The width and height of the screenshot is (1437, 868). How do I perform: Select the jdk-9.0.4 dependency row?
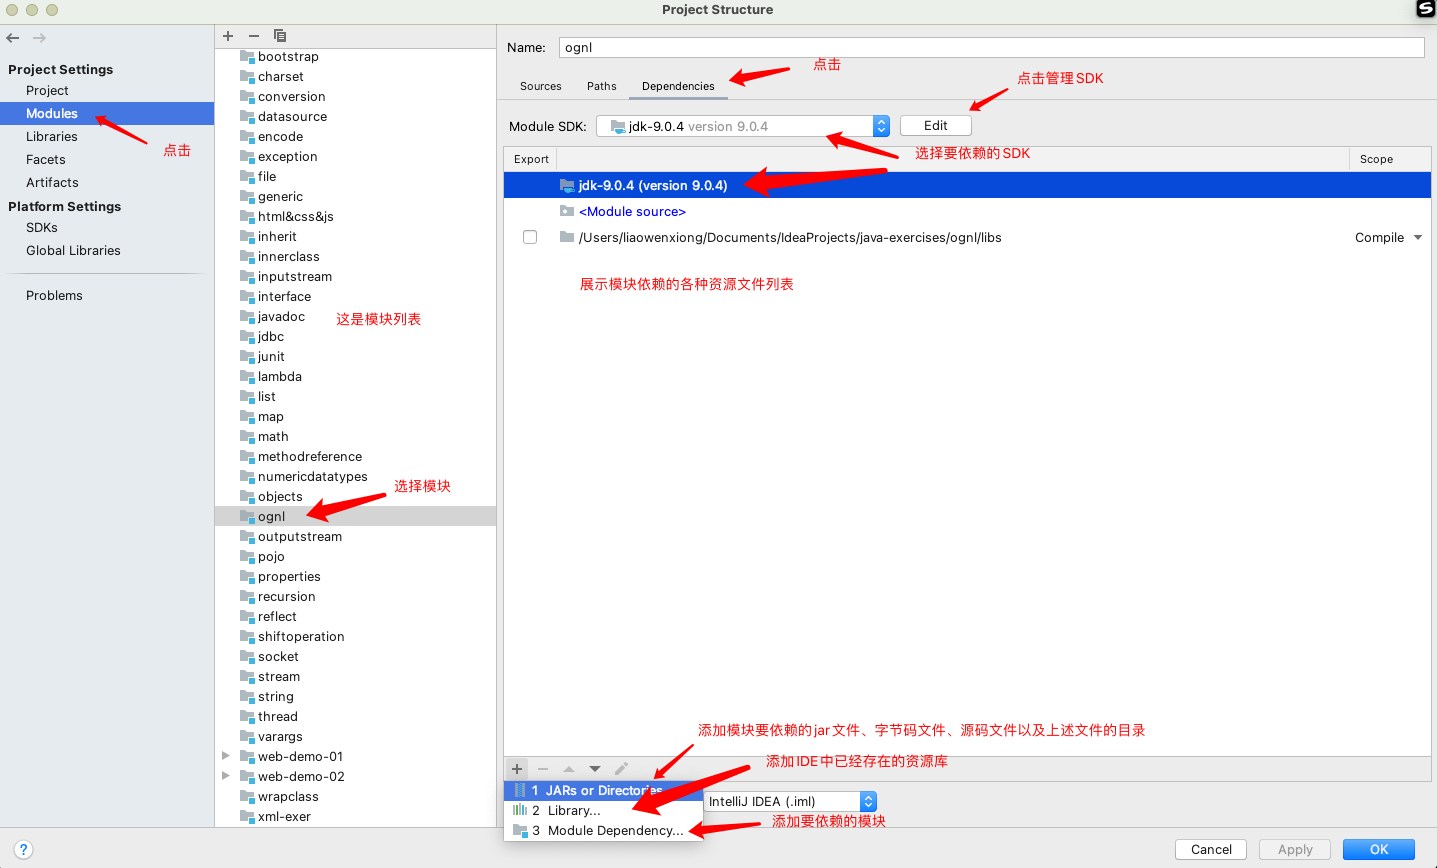coord(967,185)
